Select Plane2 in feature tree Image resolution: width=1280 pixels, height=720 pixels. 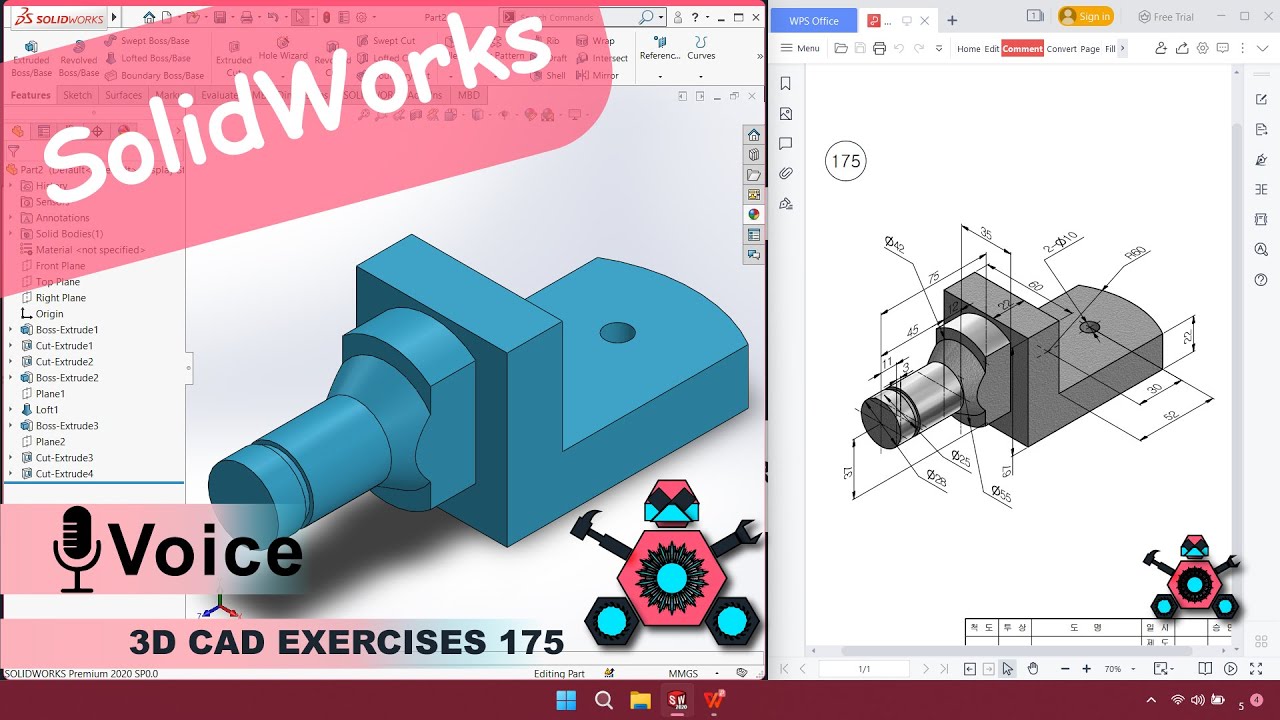pyautogui.click(x=50, y=442)
